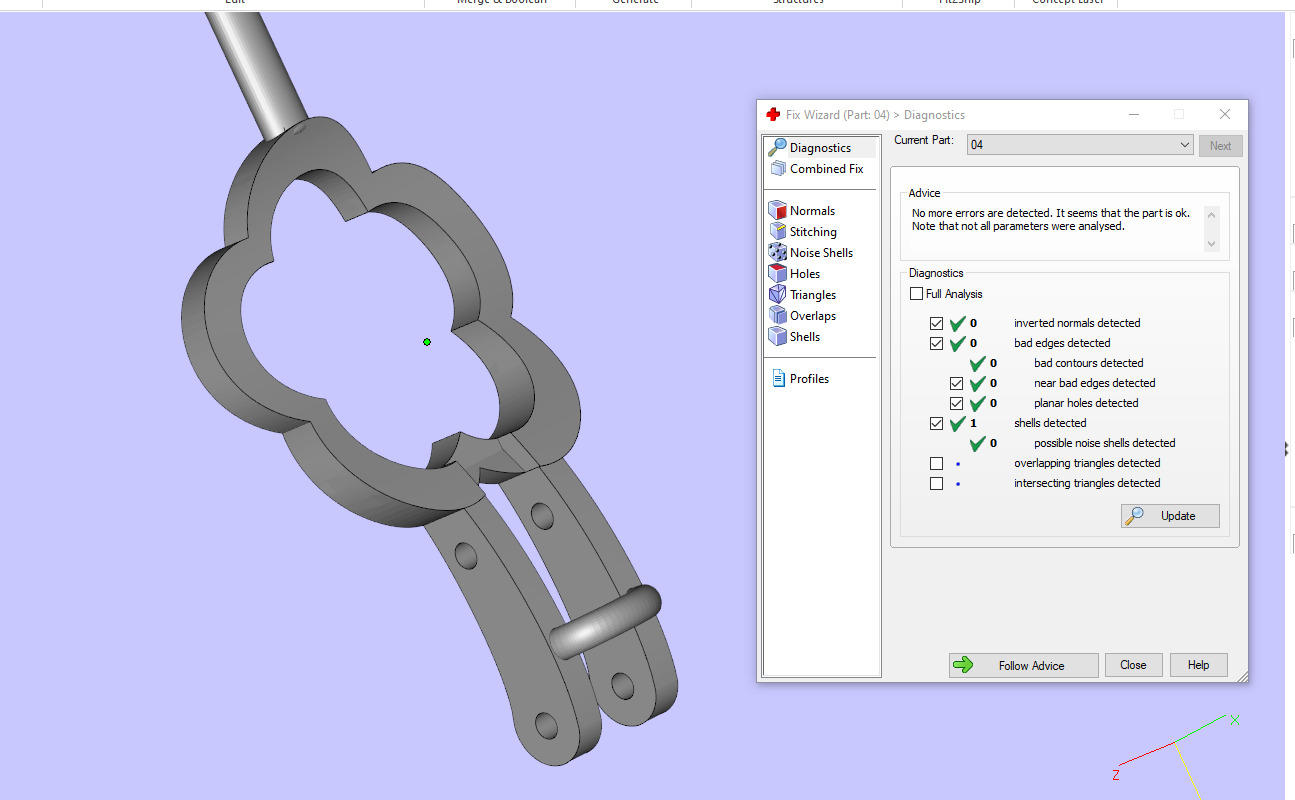Click the Next button beside Current Part

coord(1220,145)
